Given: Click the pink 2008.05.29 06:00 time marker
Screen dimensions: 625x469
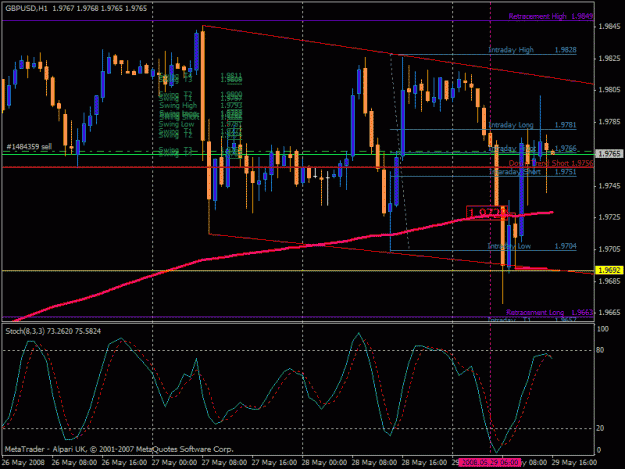Looking at the screenshot, I should pyautogui.click(x=489, y=462).
